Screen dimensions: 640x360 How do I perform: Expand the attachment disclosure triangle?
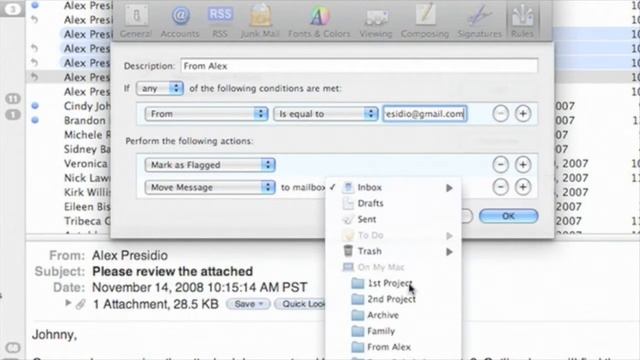pyautogui.click(x=68, y=303)
